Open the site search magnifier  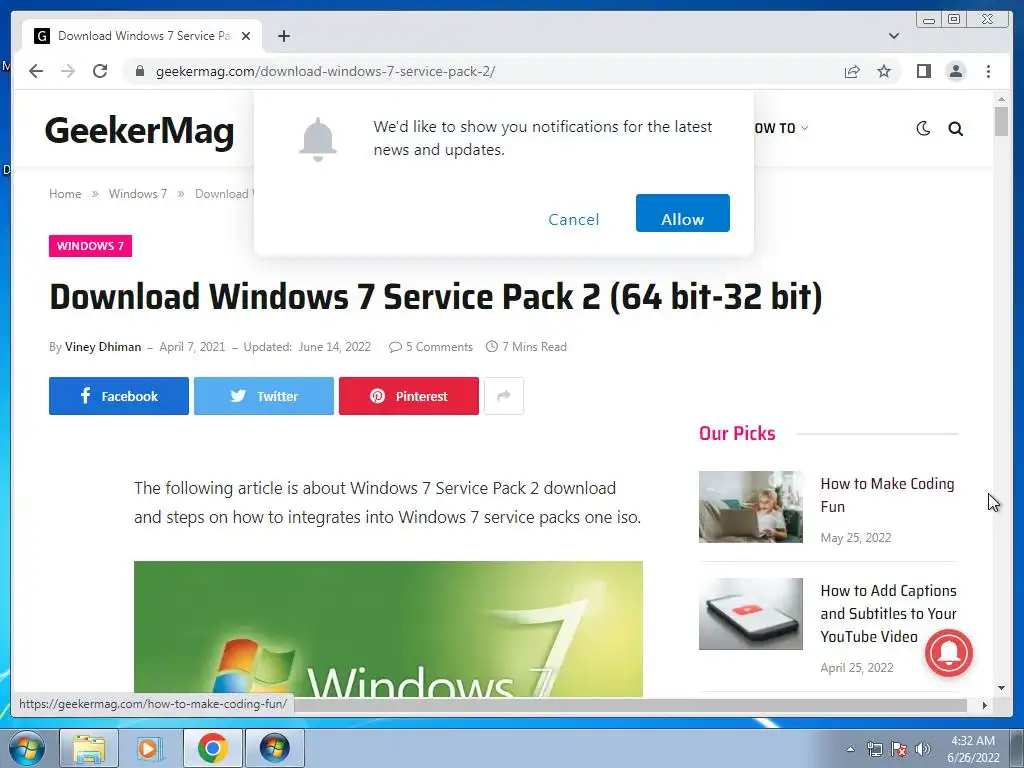tap(955, 129)
